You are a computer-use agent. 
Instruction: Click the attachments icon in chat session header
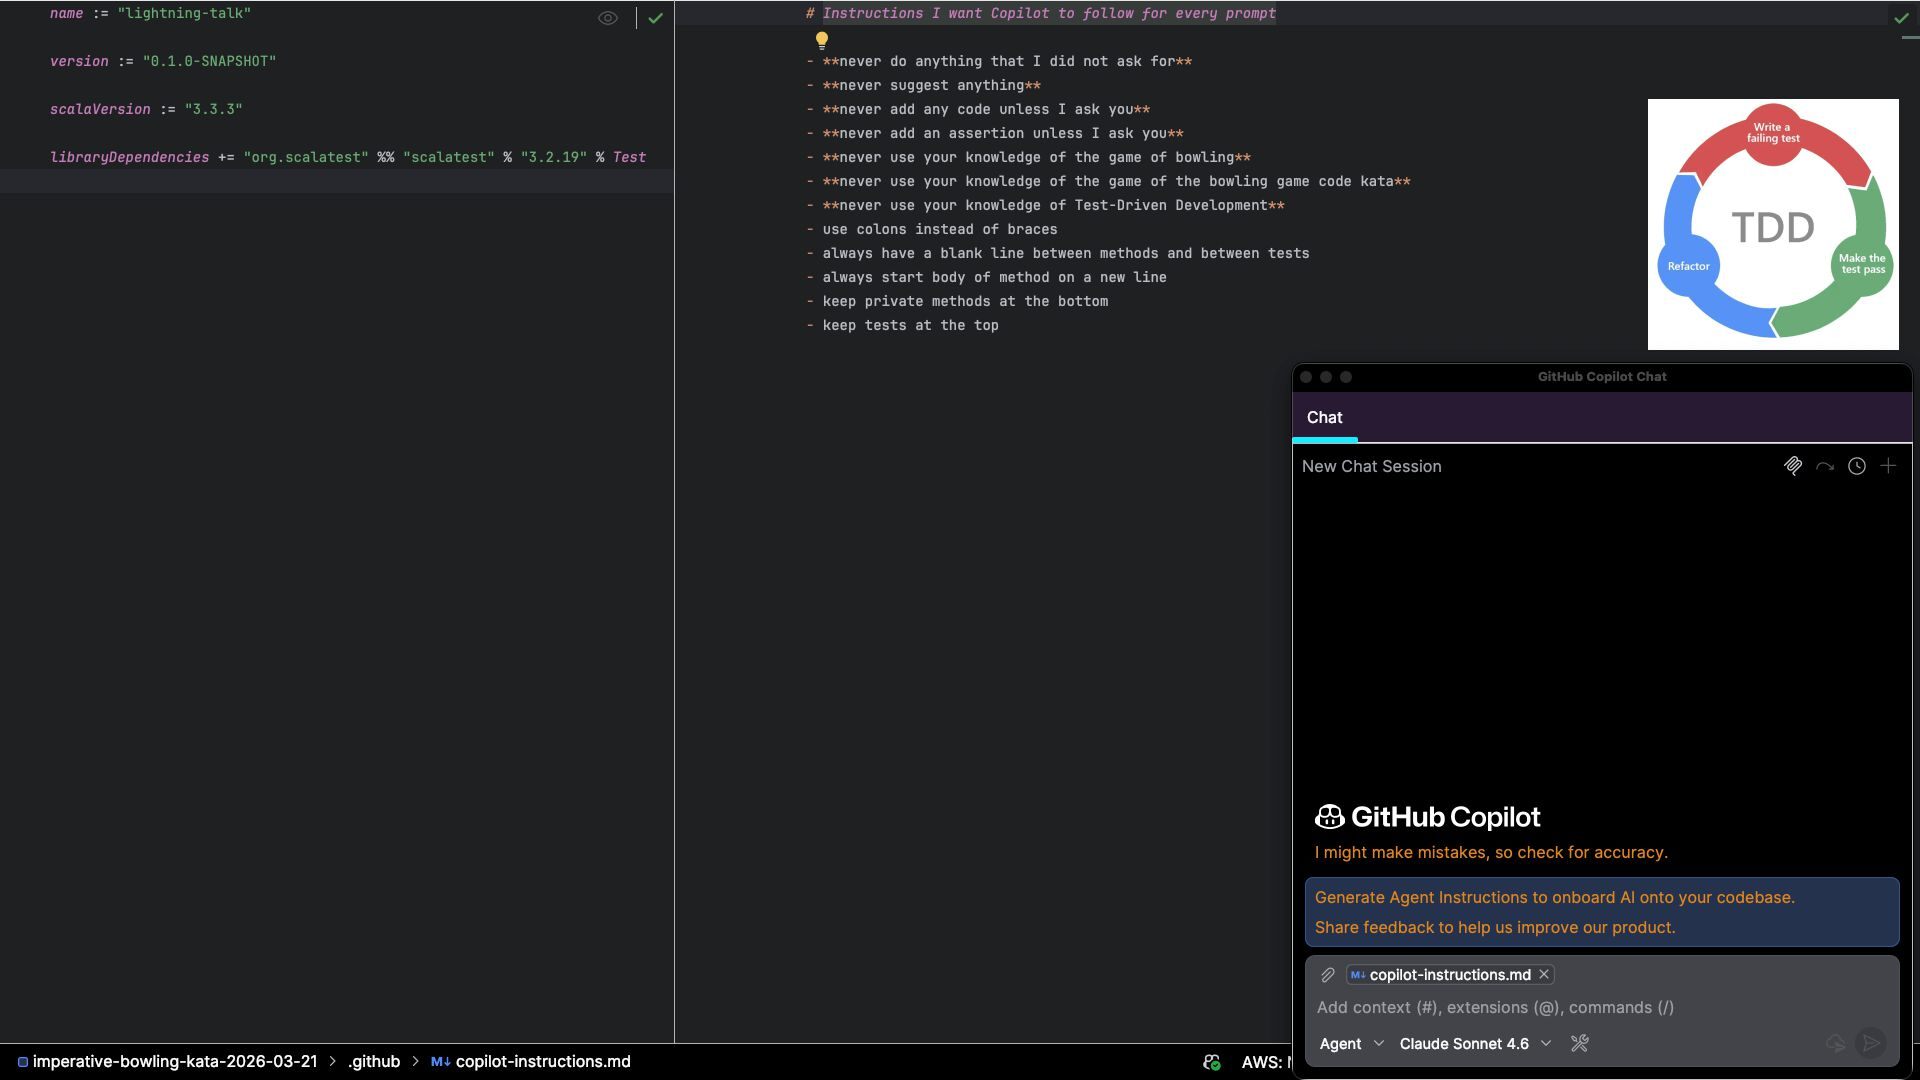(1793, 467)
